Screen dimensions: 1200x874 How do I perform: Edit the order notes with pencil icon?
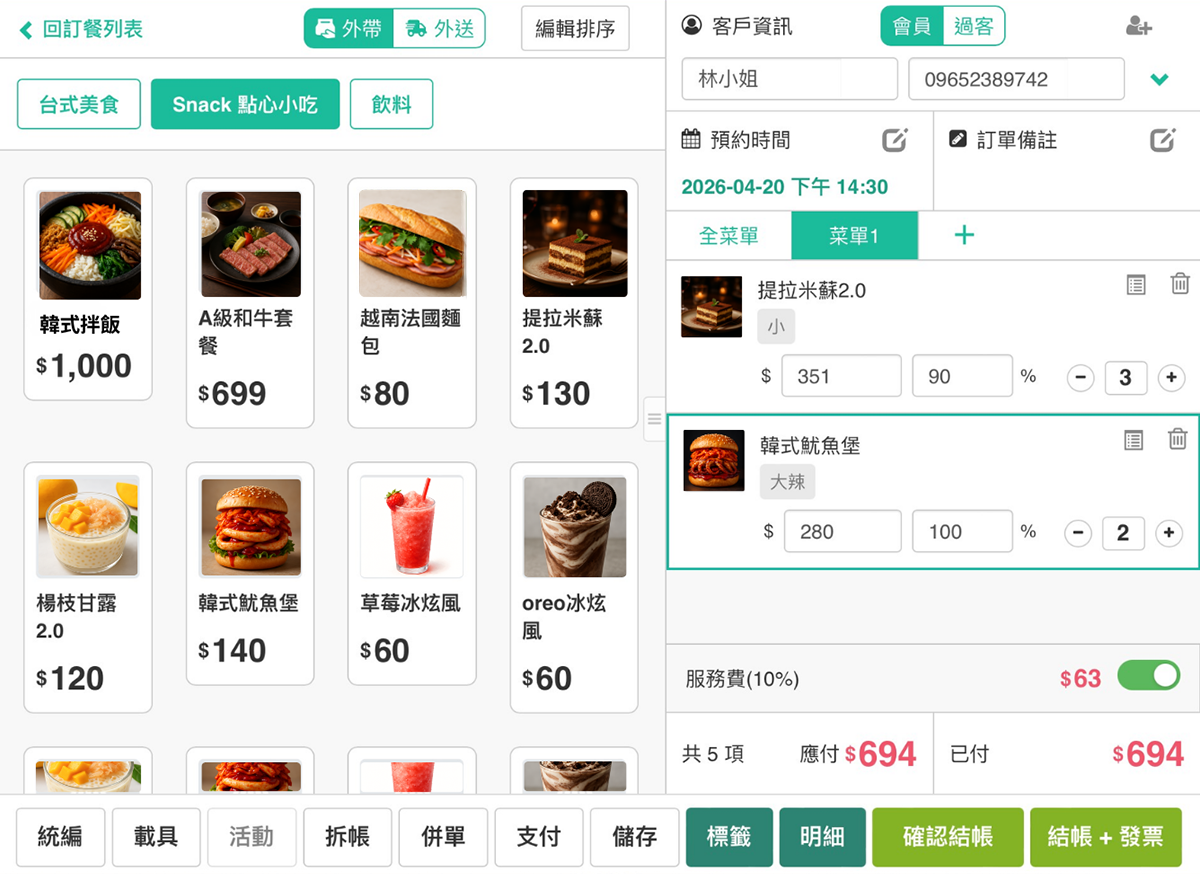1162,140
